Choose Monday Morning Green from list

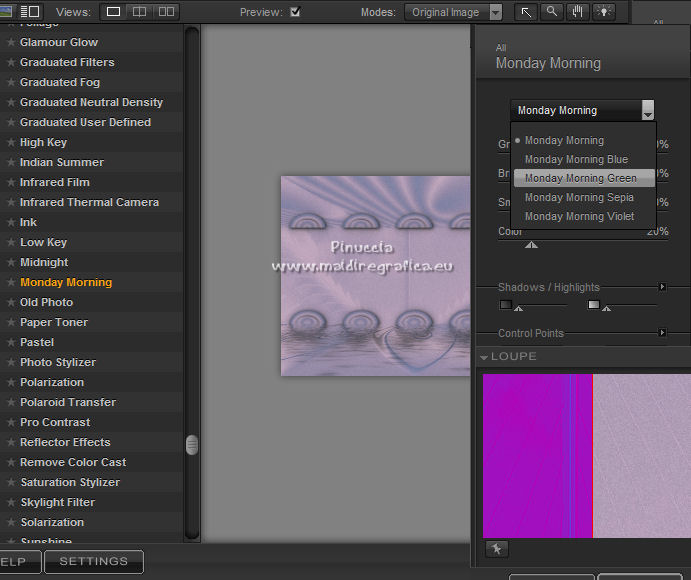pyautogui.click(x=580, y=178)
